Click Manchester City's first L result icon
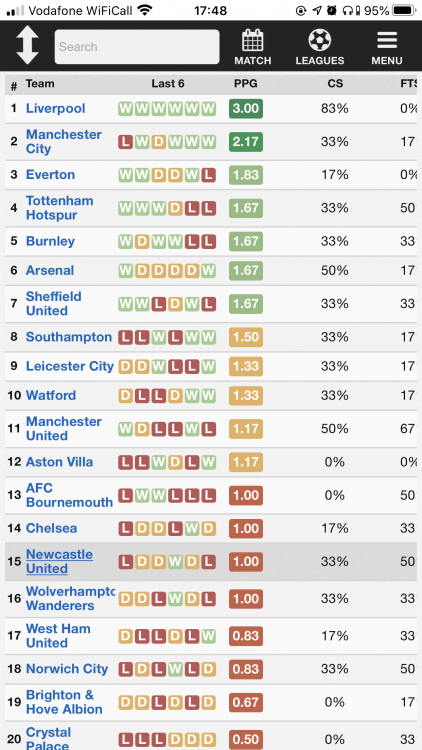422x750 pixels. [125, 142]
